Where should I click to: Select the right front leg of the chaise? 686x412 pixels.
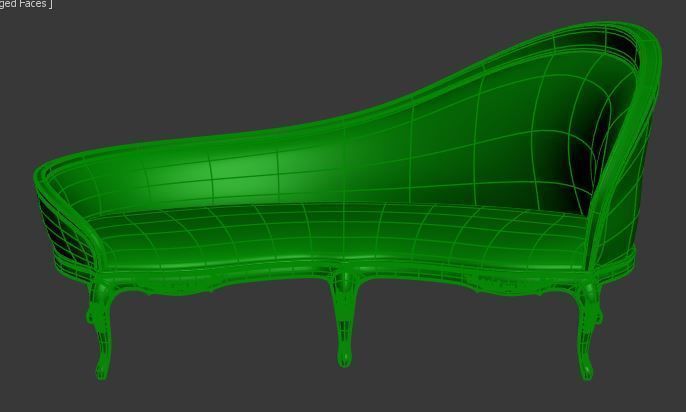pyautogui.click(x=588, y=331)
